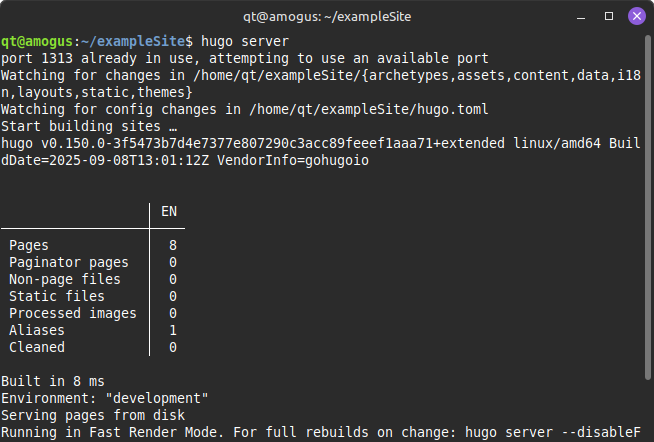Click the typed 'hugo server' command

[244, 41]
